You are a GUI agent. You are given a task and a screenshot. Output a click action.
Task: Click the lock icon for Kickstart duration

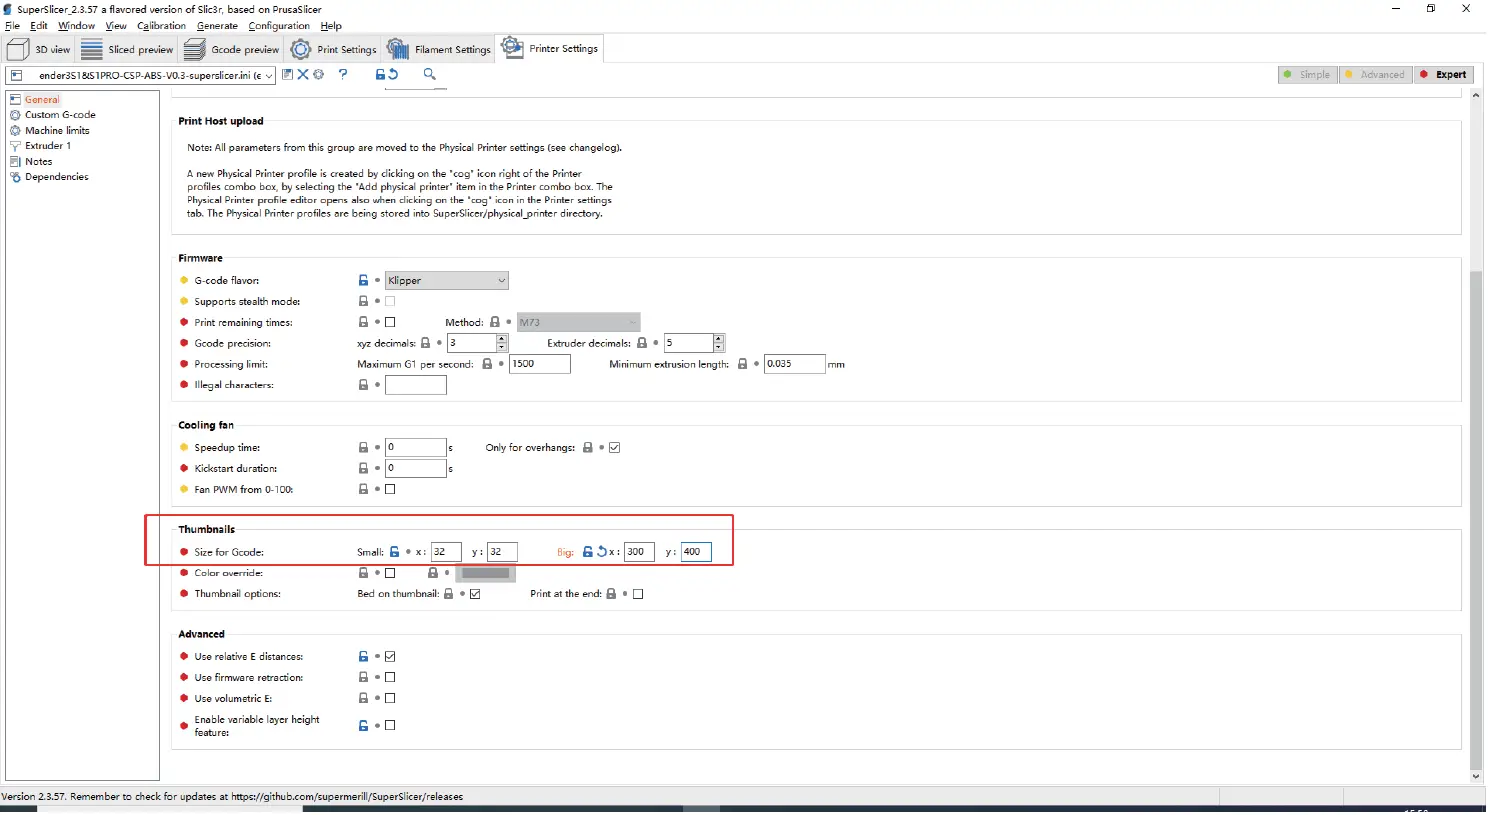tap(364, 468)
